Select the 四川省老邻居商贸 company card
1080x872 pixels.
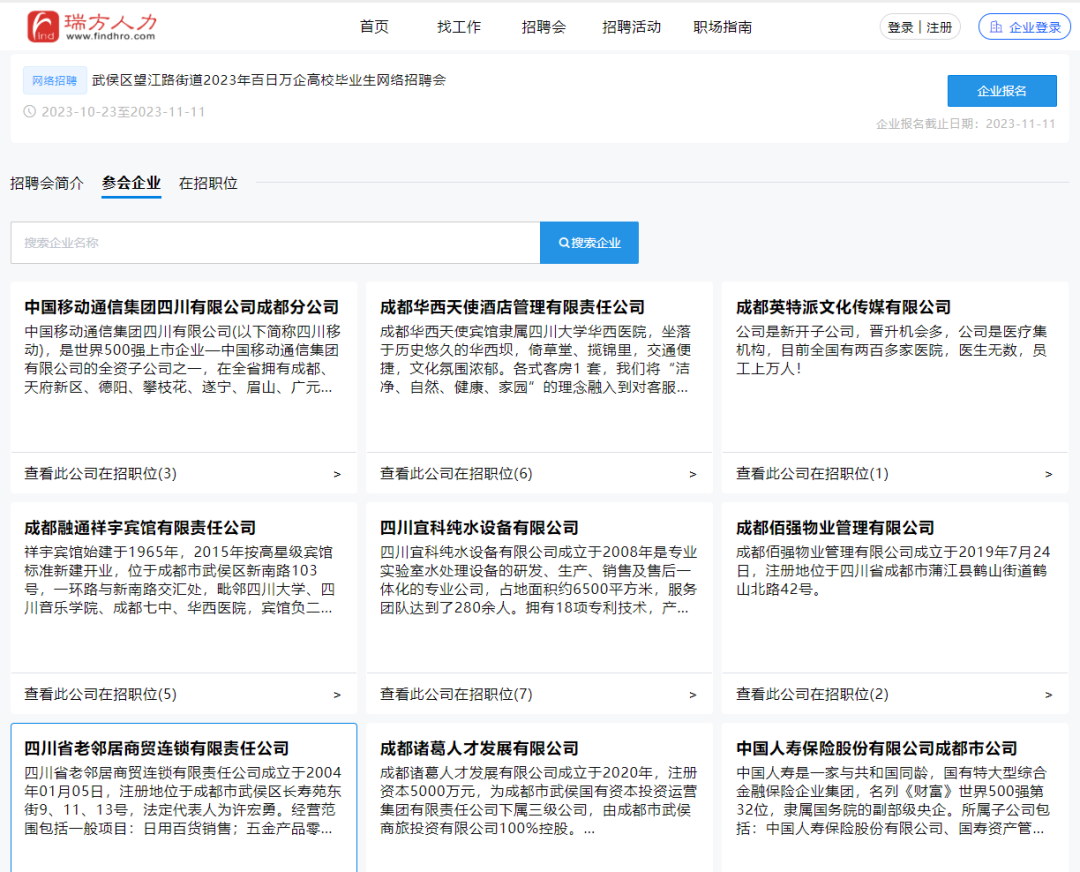point(183,800)
